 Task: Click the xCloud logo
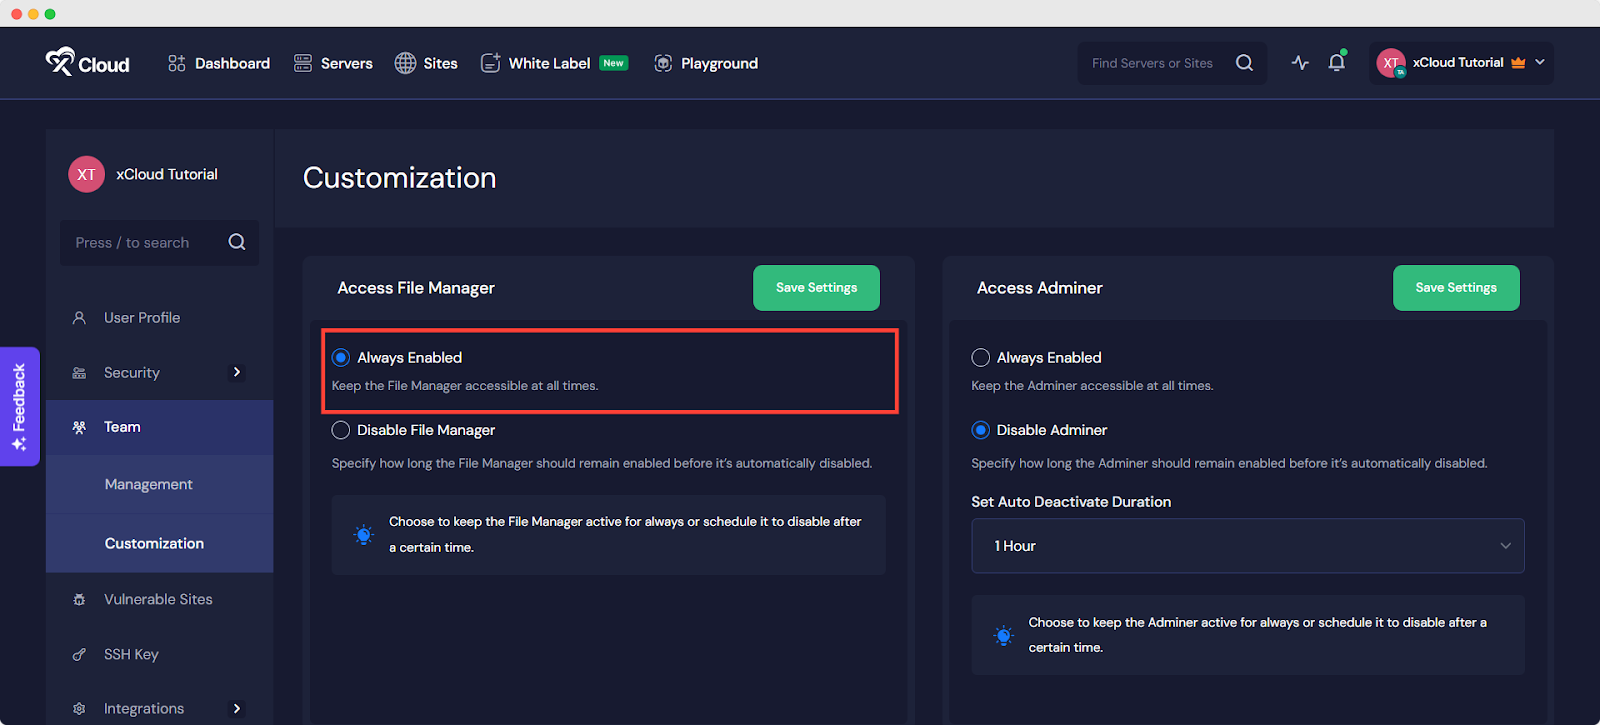(x=87, y=62)
